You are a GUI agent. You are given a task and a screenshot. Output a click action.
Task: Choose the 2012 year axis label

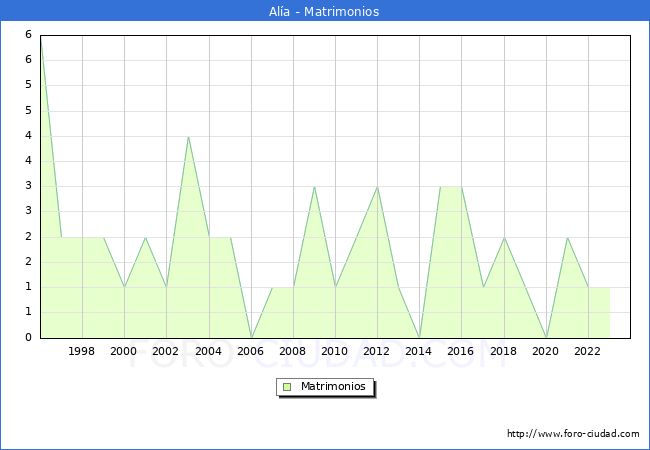pos(377,351)
